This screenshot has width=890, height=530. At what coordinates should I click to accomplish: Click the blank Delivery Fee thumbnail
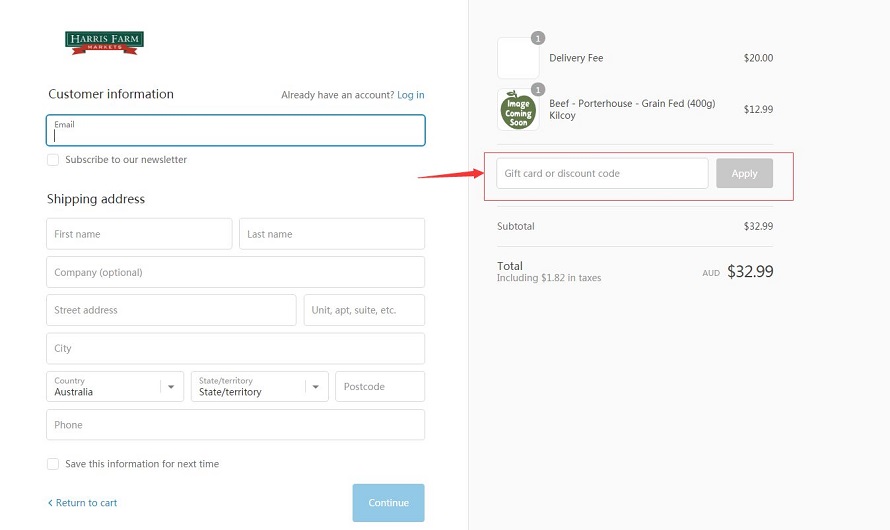coord(518,58)
